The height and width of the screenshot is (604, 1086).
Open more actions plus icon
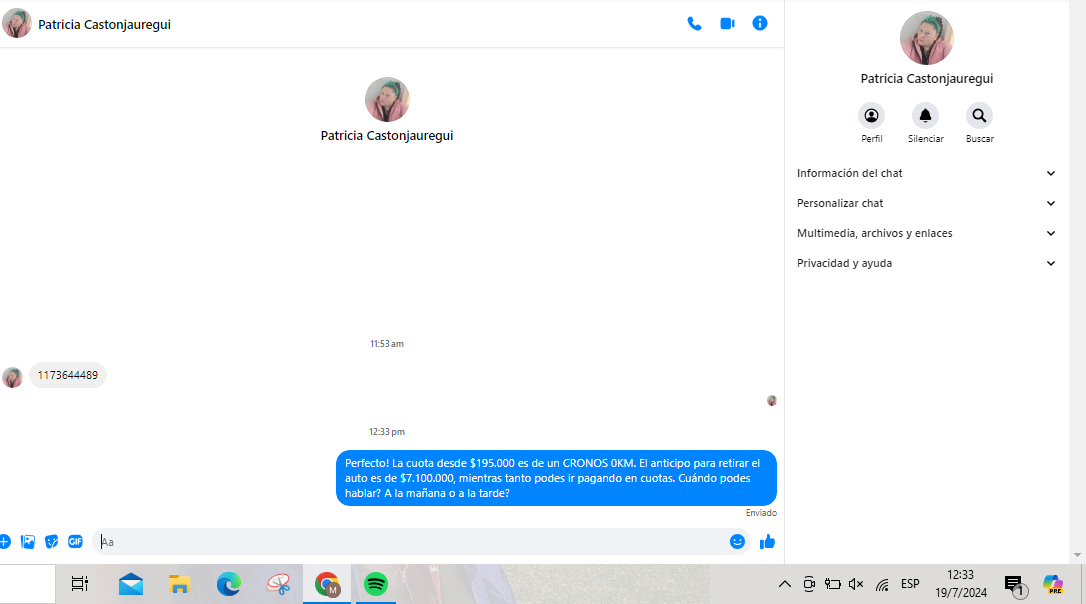pyautogui.click(x=5, y=542)
